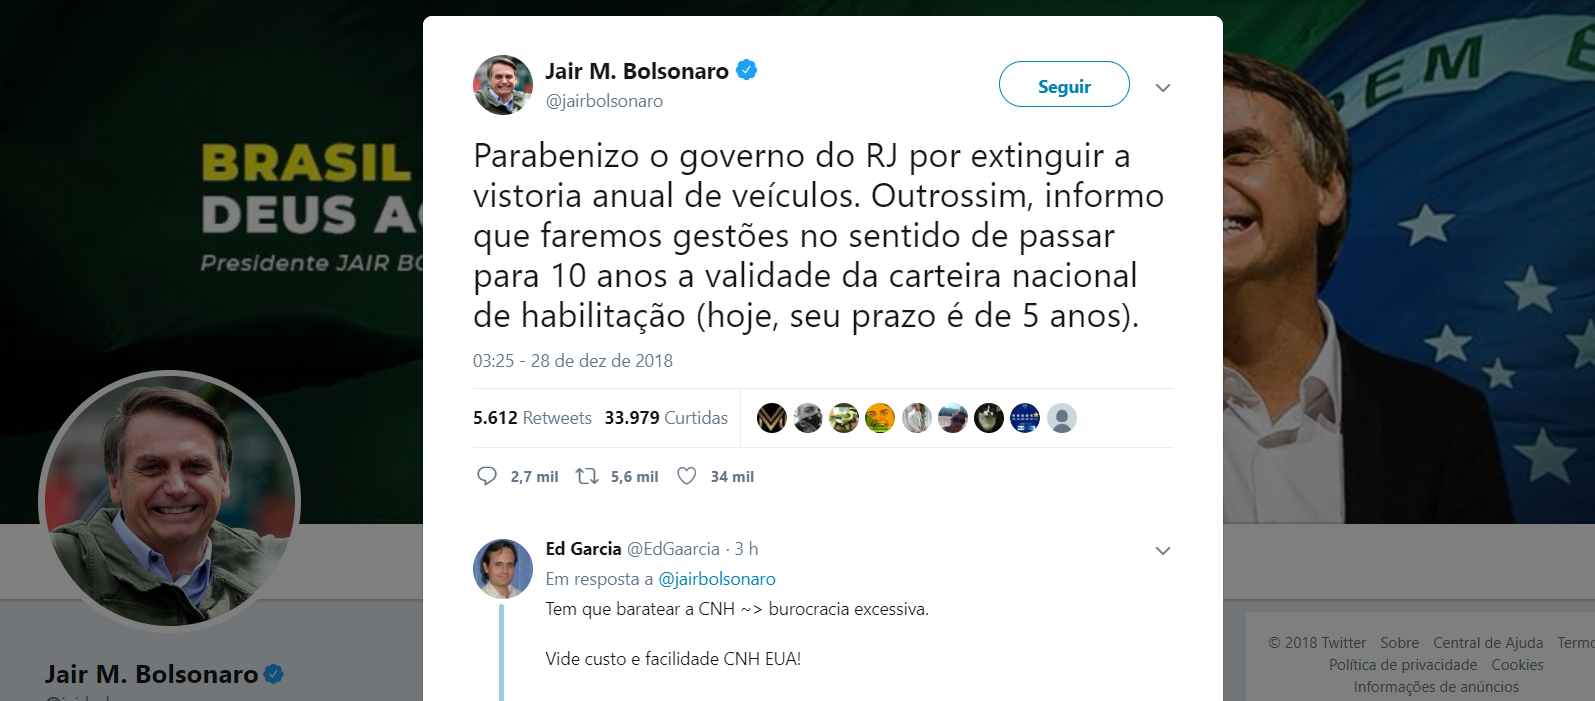Open the dark blue circular liker avatar
This screenshot has height=701, width=1595.
[1025, 418]
